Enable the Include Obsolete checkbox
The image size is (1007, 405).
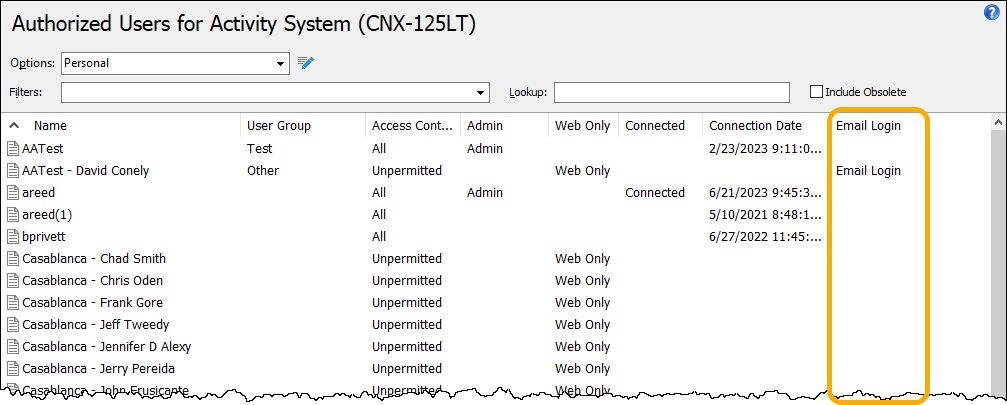(816, 92)
